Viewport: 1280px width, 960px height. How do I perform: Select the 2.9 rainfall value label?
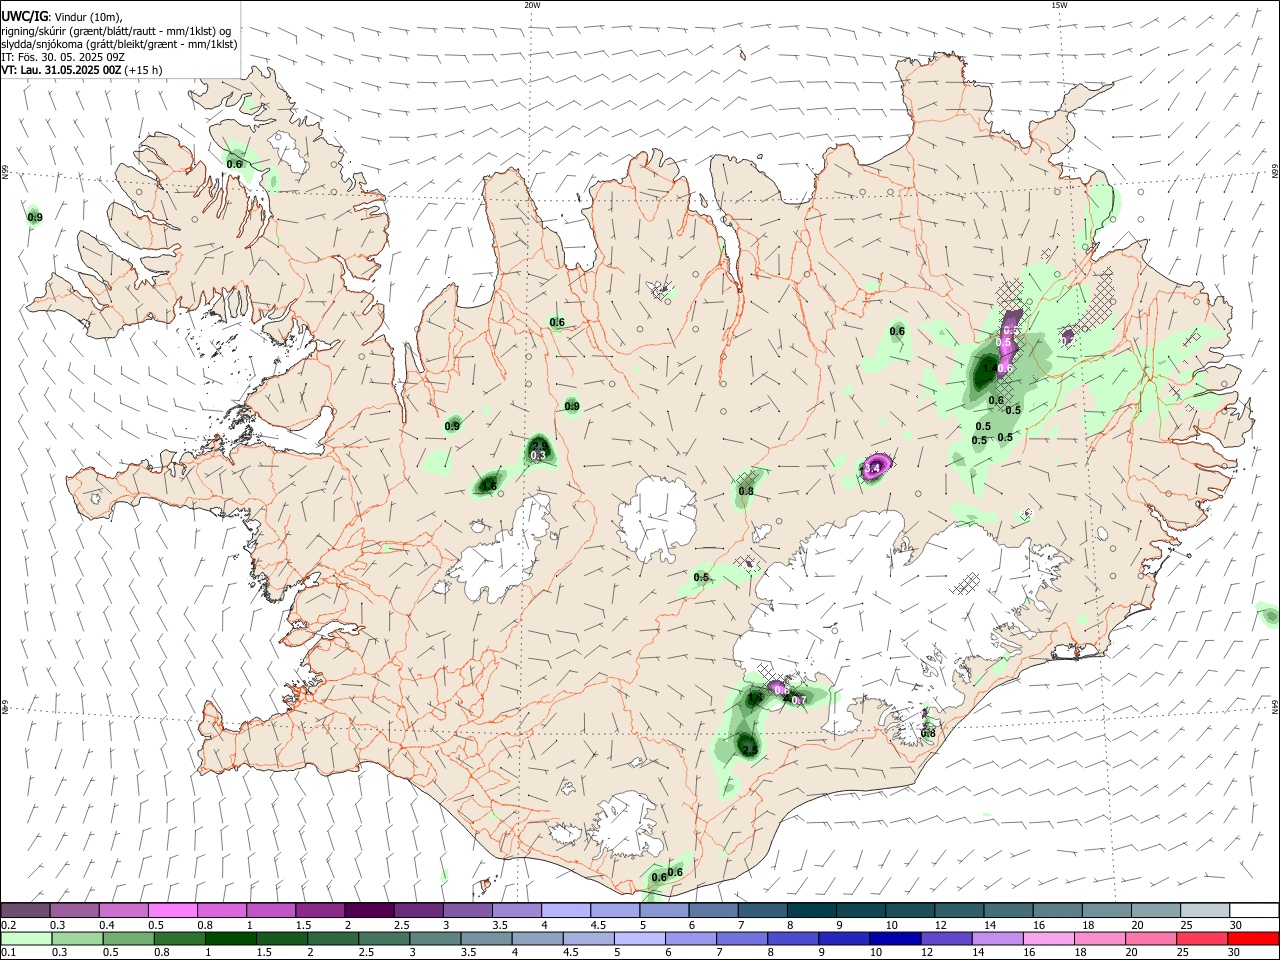click(539, 445)
